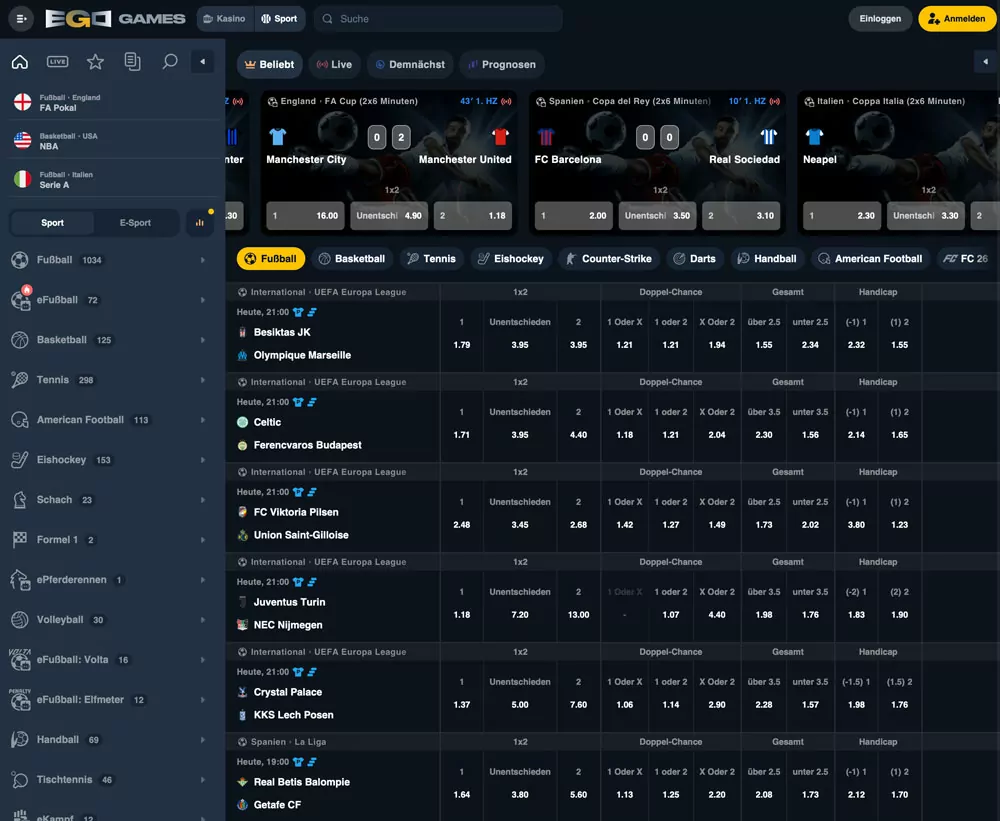The width and height of the screenshot is (1000, 821).
Task: Select odds 13.00 for NEC Nijmegen win
Action: pyautogui.click(x=578, y=615)
